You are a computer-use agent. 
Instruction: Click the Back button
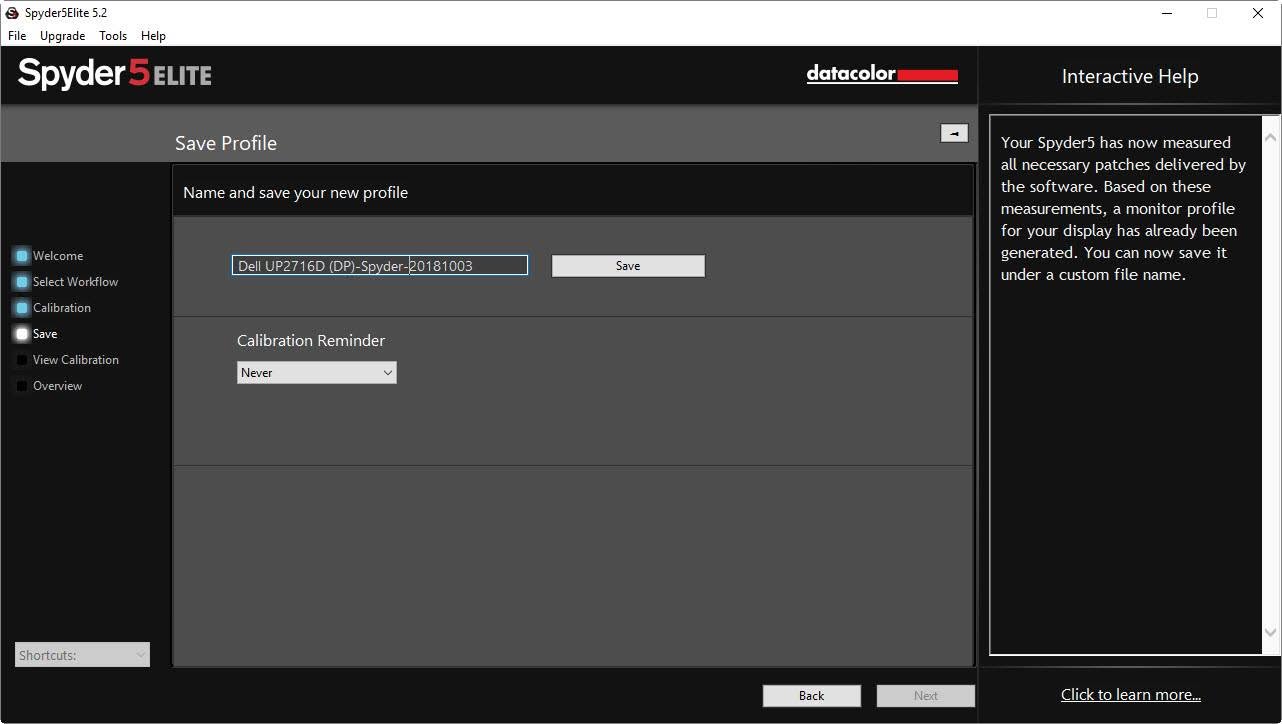812,696
